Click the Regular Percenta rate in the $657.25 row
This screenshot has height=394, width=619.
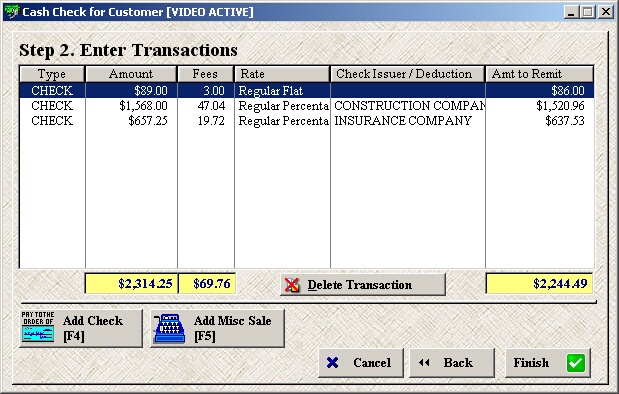[283, 121]
